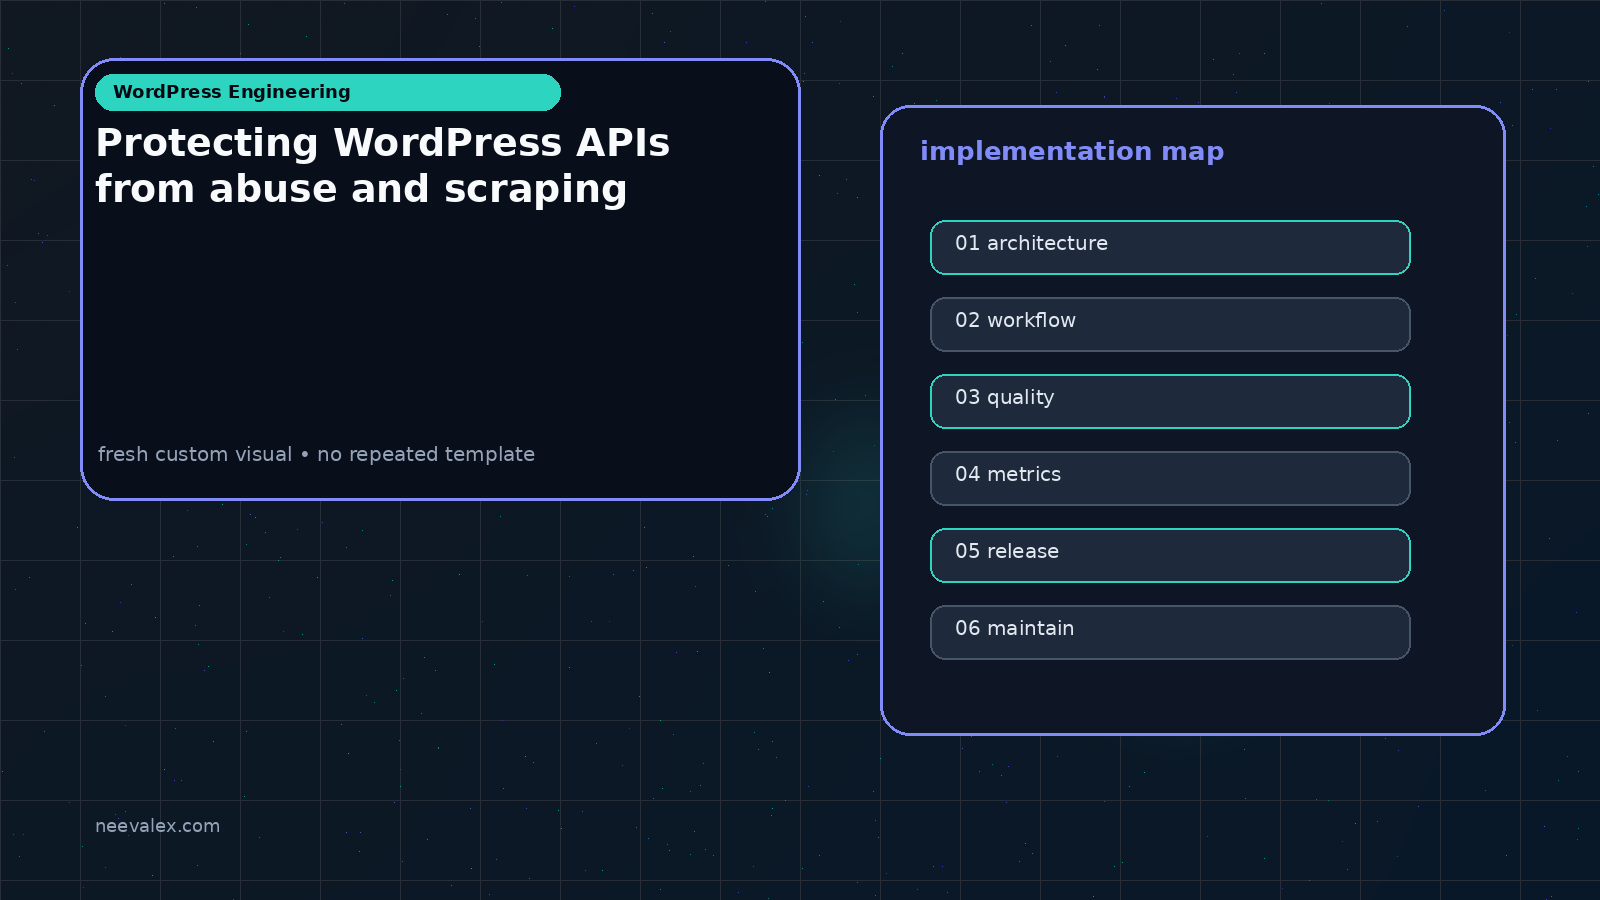Click the 'implementation map' heading
Screen dimensions: 1600x900
pos(1072,151)
